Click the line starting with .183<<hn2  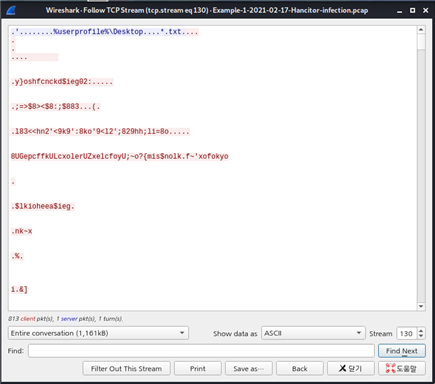100,131
